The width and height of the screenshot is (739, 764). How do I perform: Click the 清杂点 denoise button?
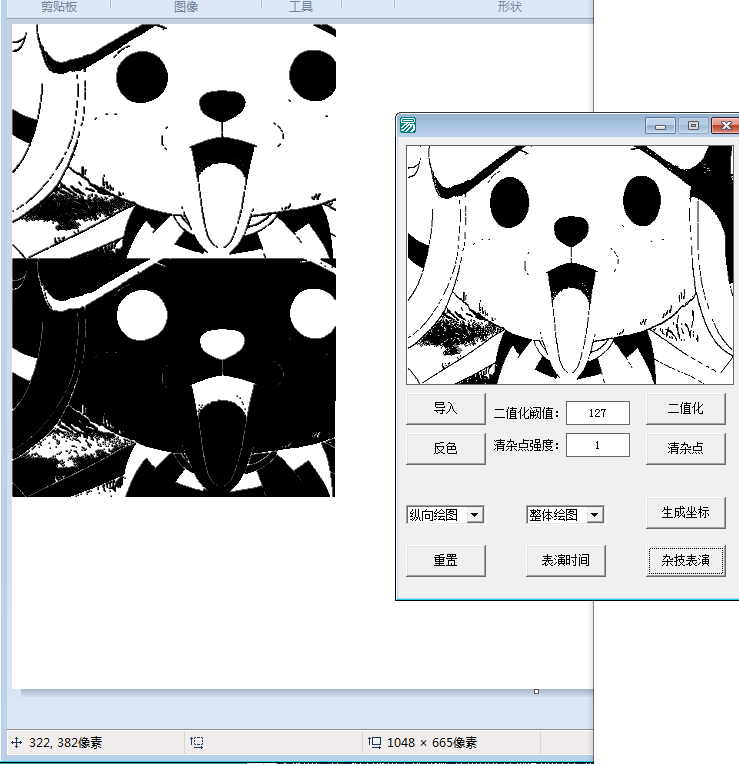pyautogui.click(x=685, y=448)
